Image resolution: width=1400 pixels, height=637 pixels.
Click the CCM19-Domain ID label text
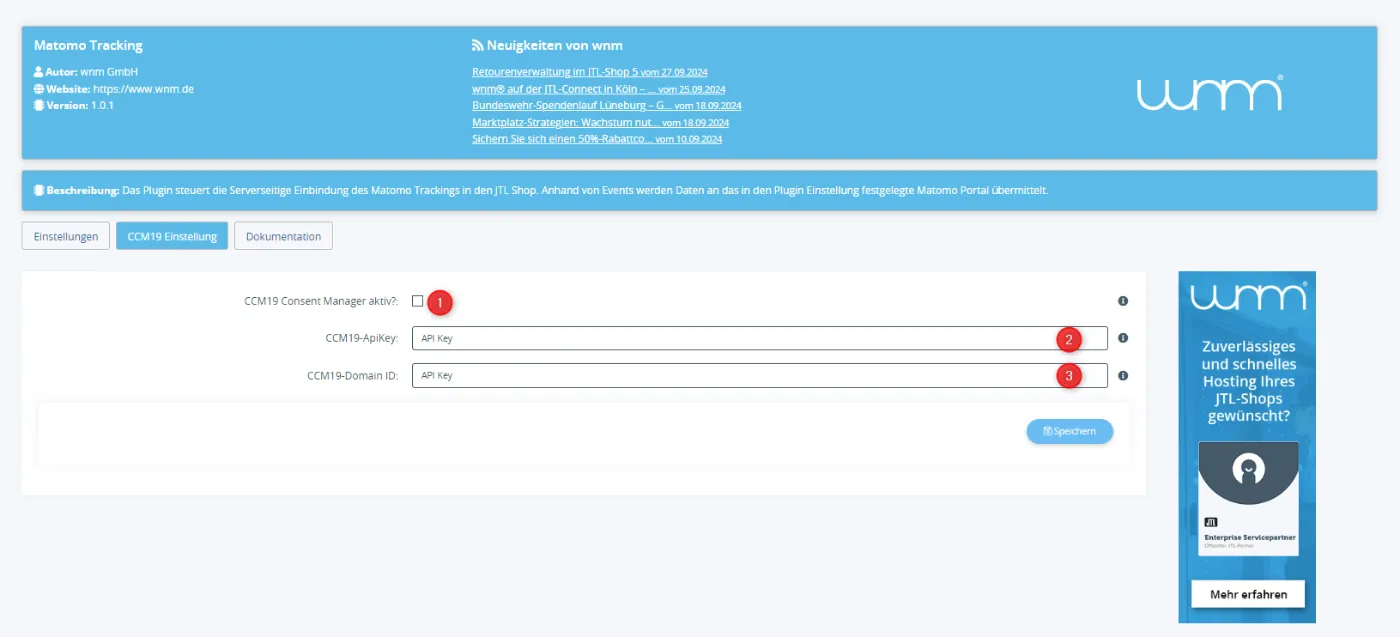[x=352, y=376]
